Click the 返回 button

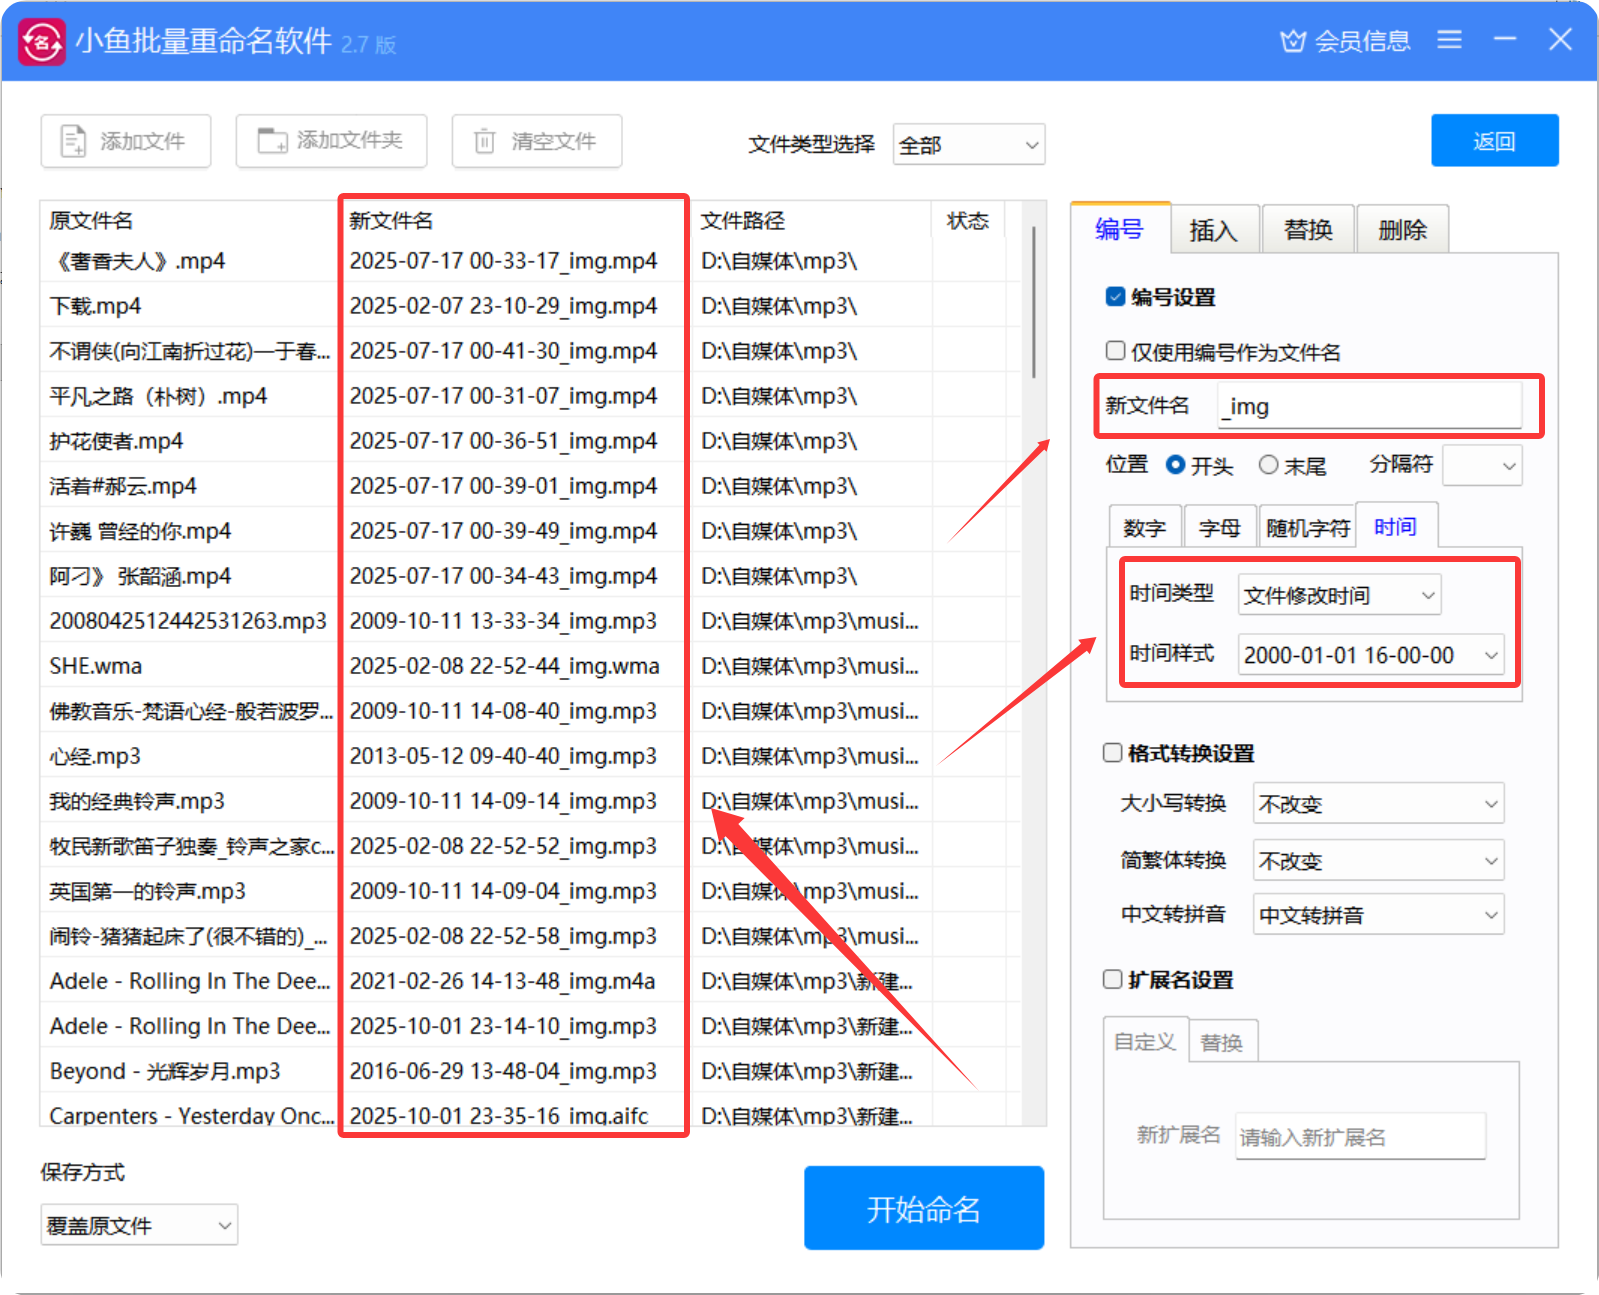(x=1494, y=141)
